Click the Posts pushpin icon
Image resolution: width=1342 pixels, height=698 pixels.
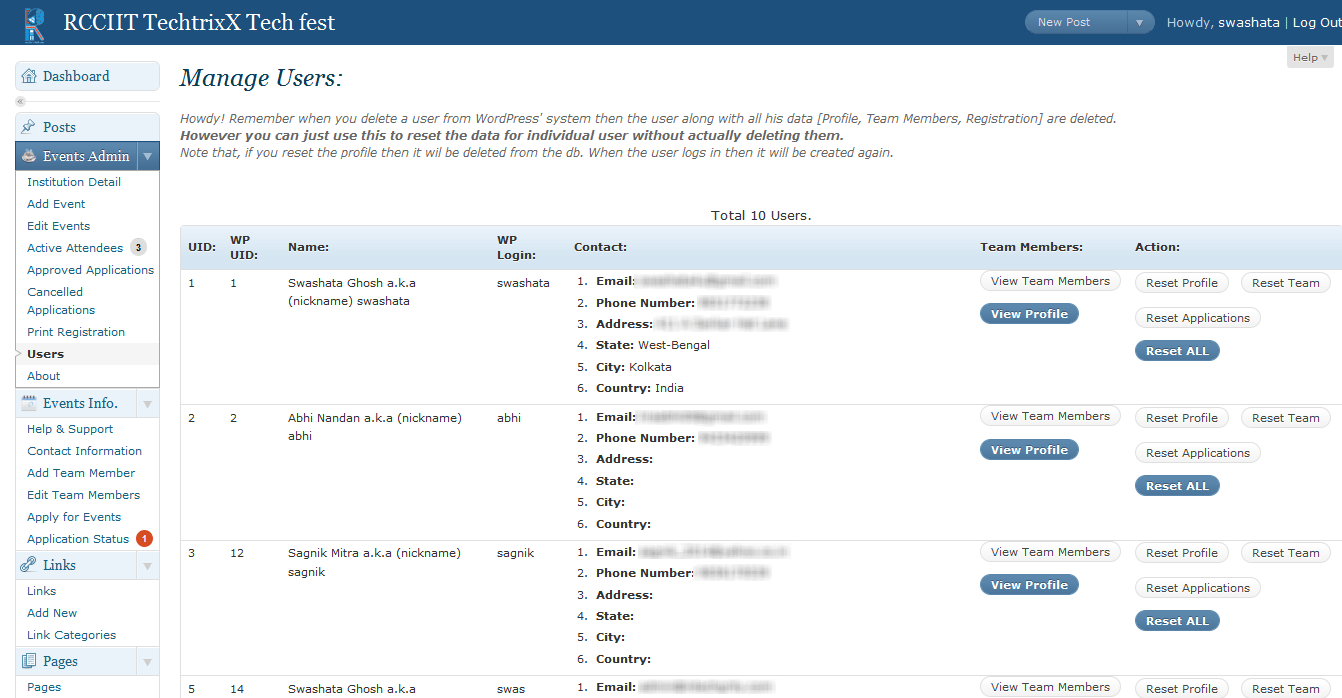pos(29,127)
